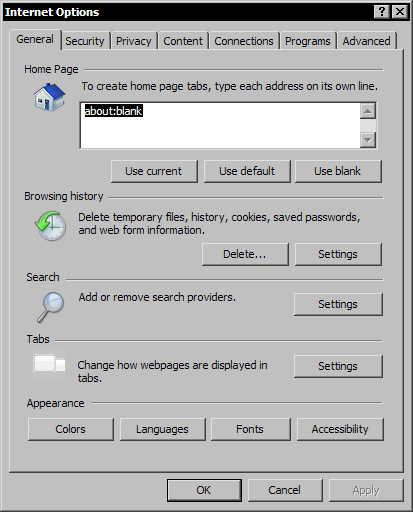
Task: Click the Cancel button
Action: (x=285, y=490)
